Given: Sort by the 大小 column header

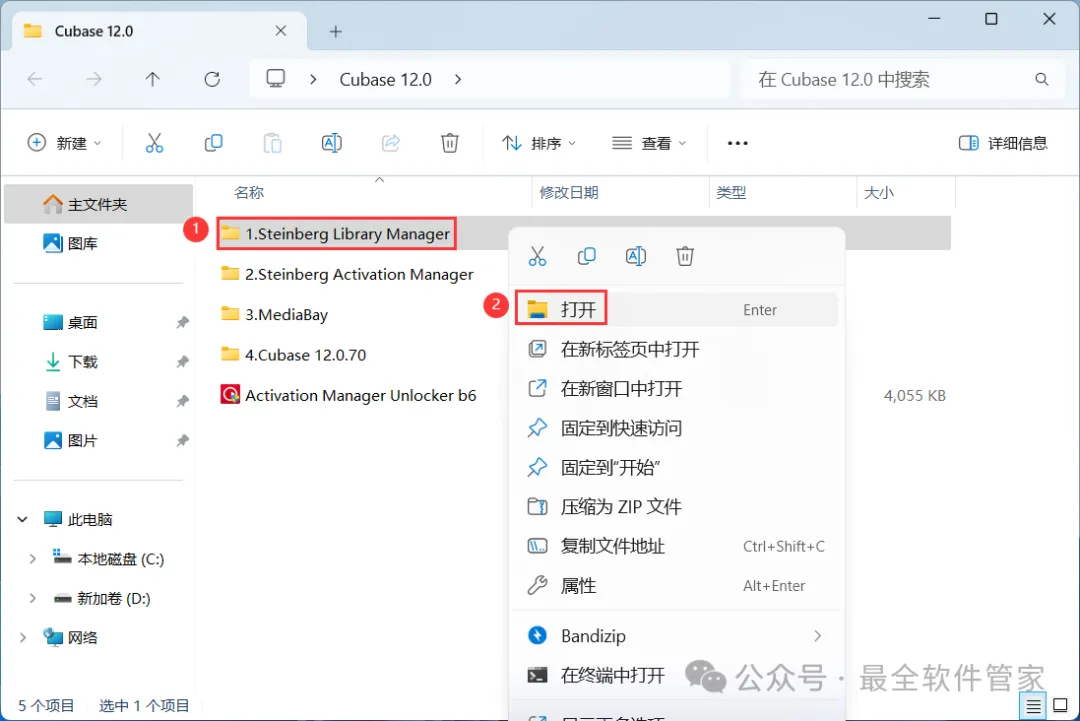Looking at the screenshot, I should point(879,193).
